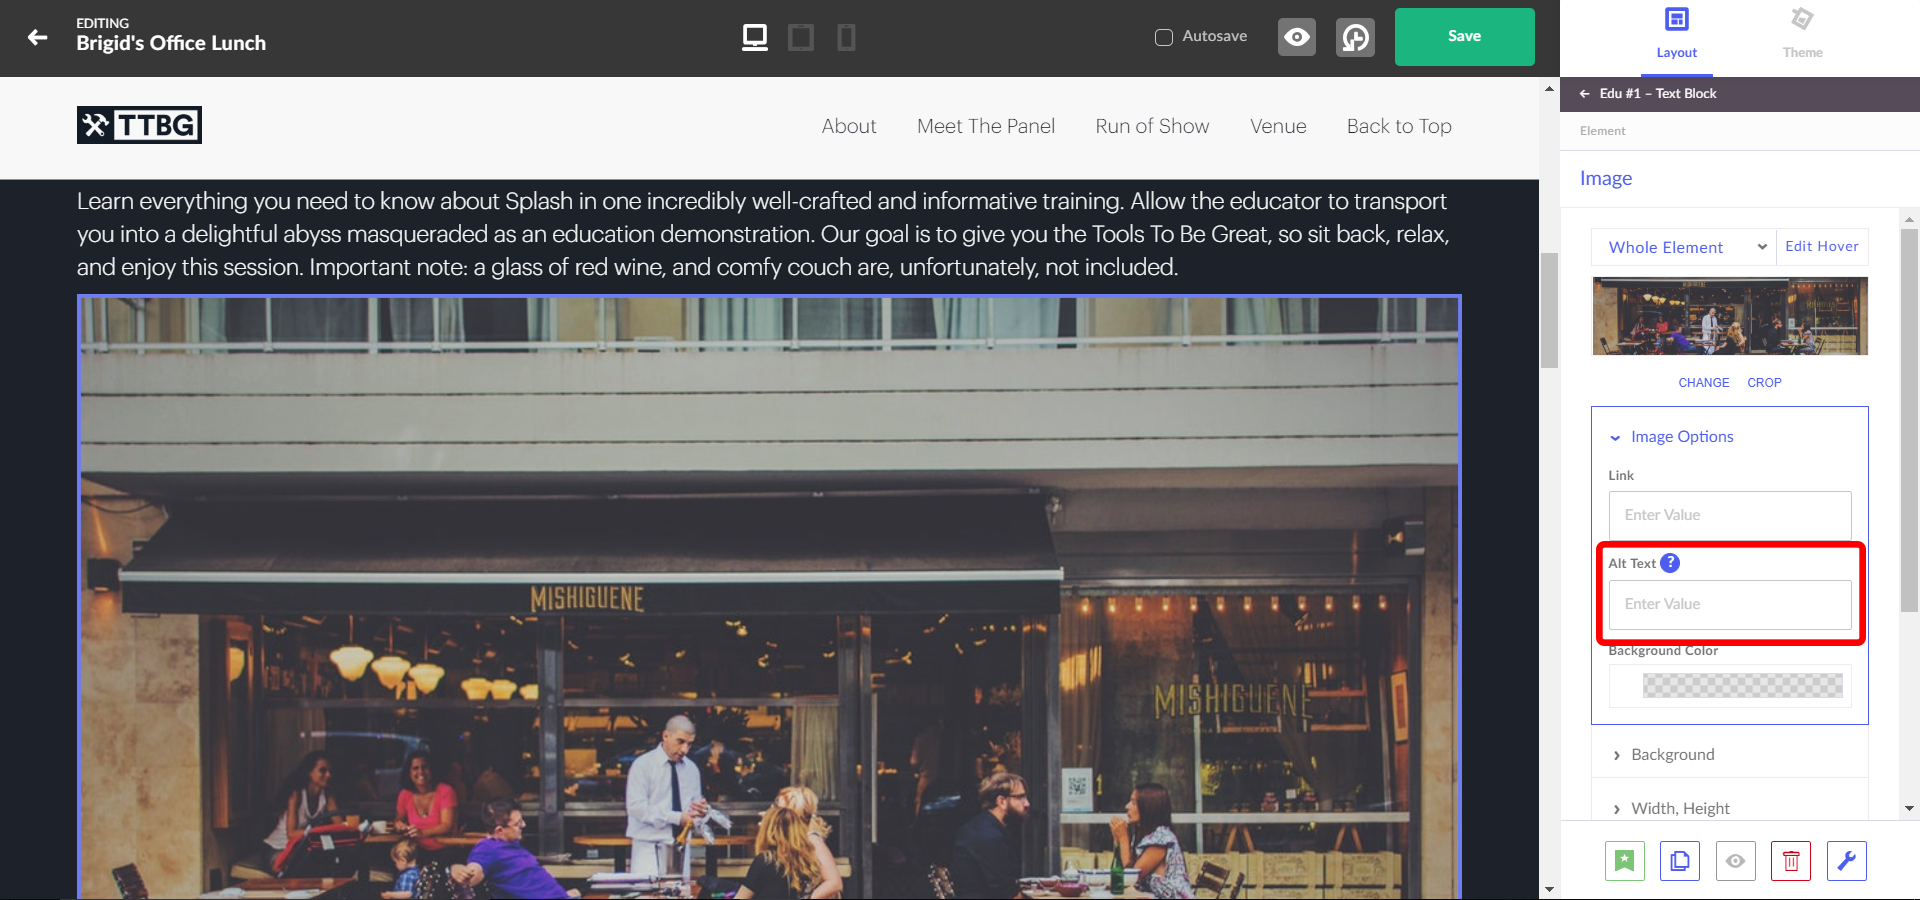Click CHANGE to replace the image
Viewport: 1920px width, 900px height.
1704,383
